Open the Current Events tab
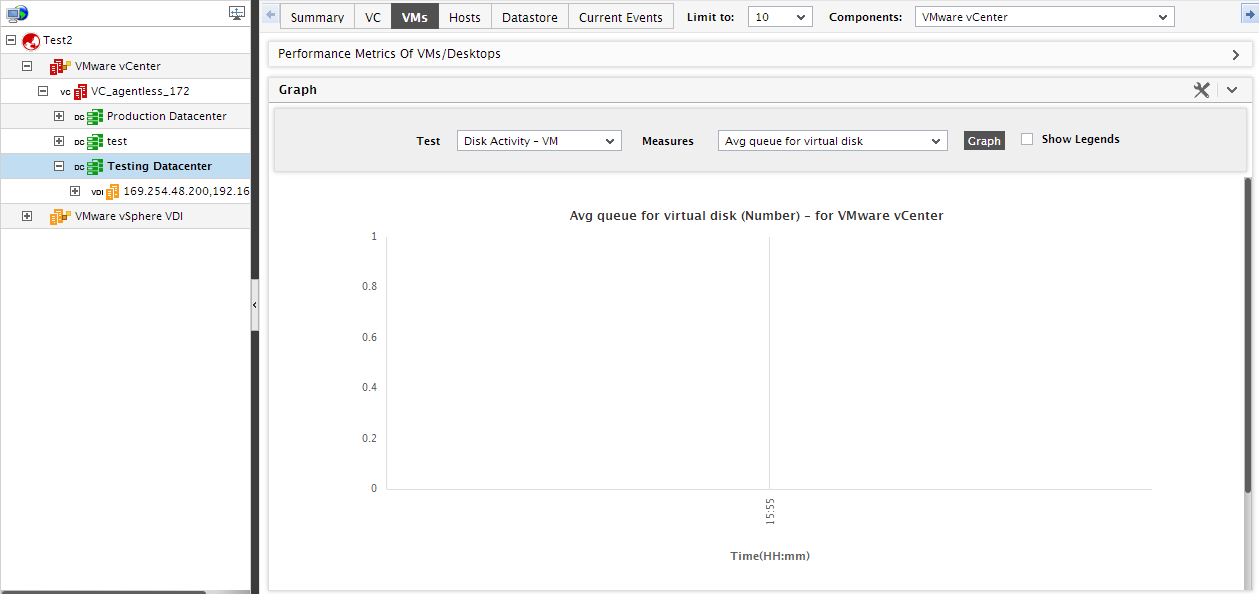 coord(621,17)
